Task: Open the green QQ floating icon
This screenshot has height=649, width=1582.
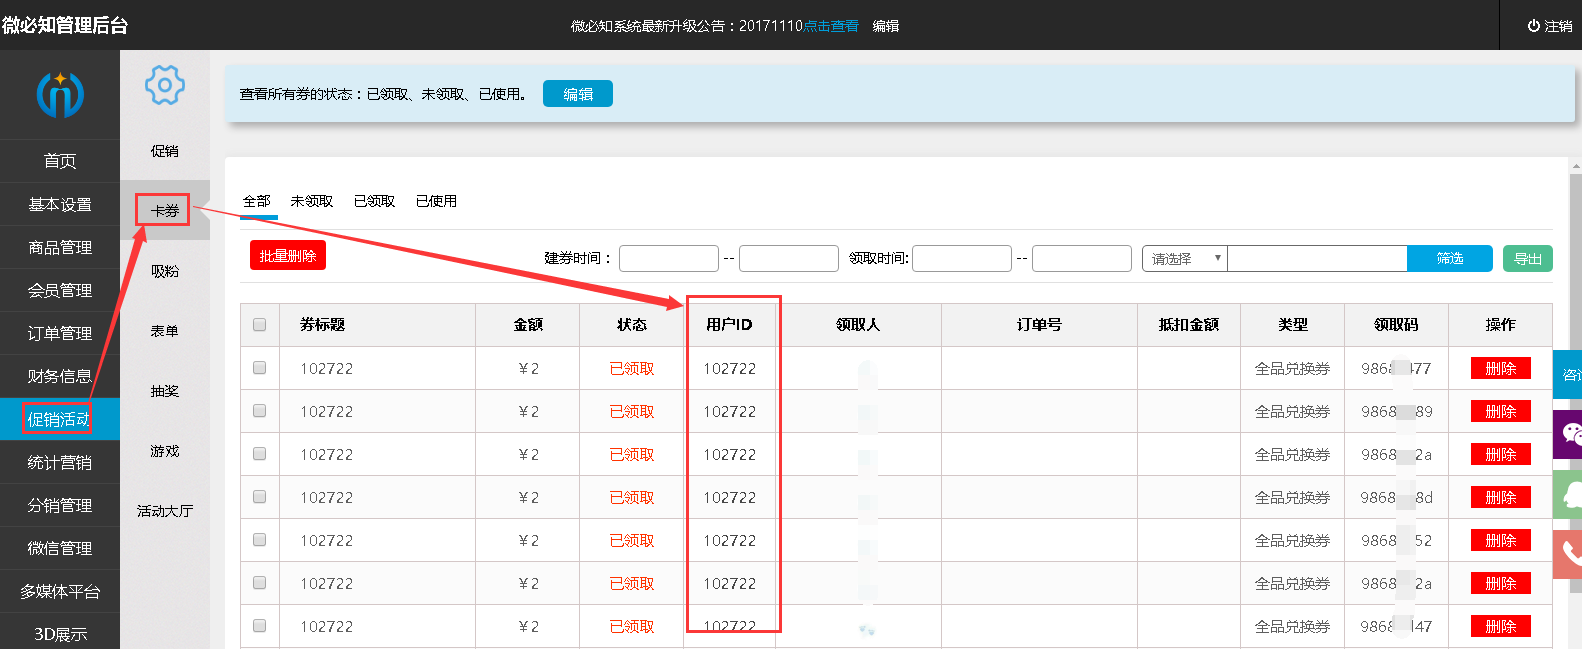Action: (x=1569, y=494)
